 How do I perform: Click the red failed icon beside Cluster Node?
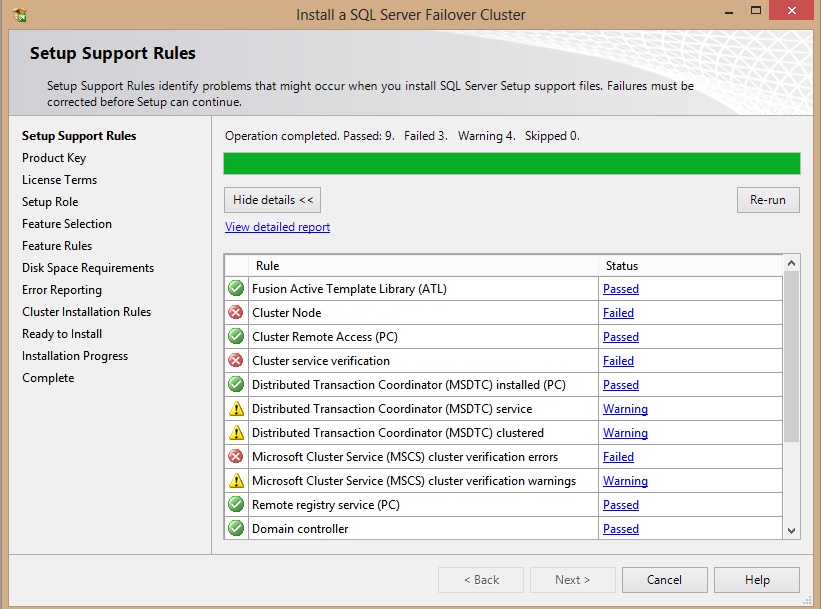pyautogui.click(x=236, y=312)
